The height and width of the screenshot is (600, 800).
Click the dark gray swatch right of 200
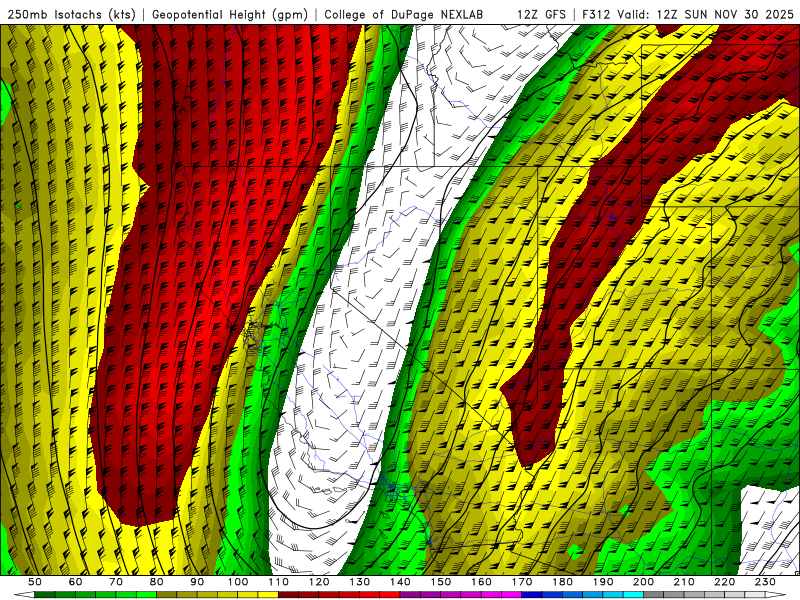[x=654, y=595]
